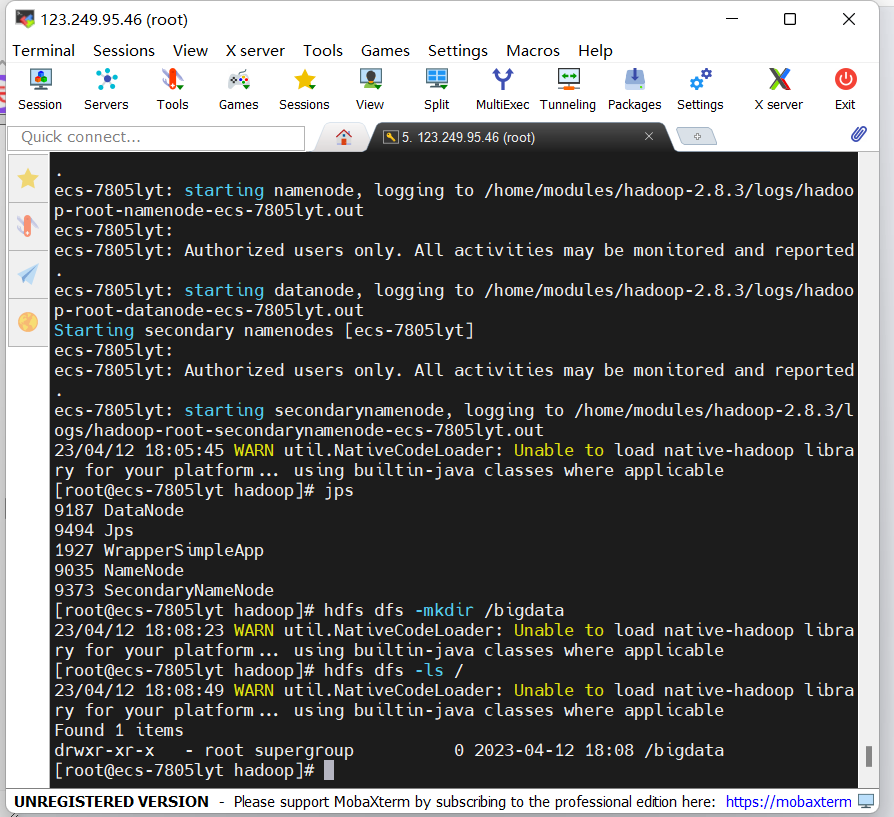Viewport: 894px width, 817px height.
Task: Click the red Exit power icon
Action: [845, 89]
